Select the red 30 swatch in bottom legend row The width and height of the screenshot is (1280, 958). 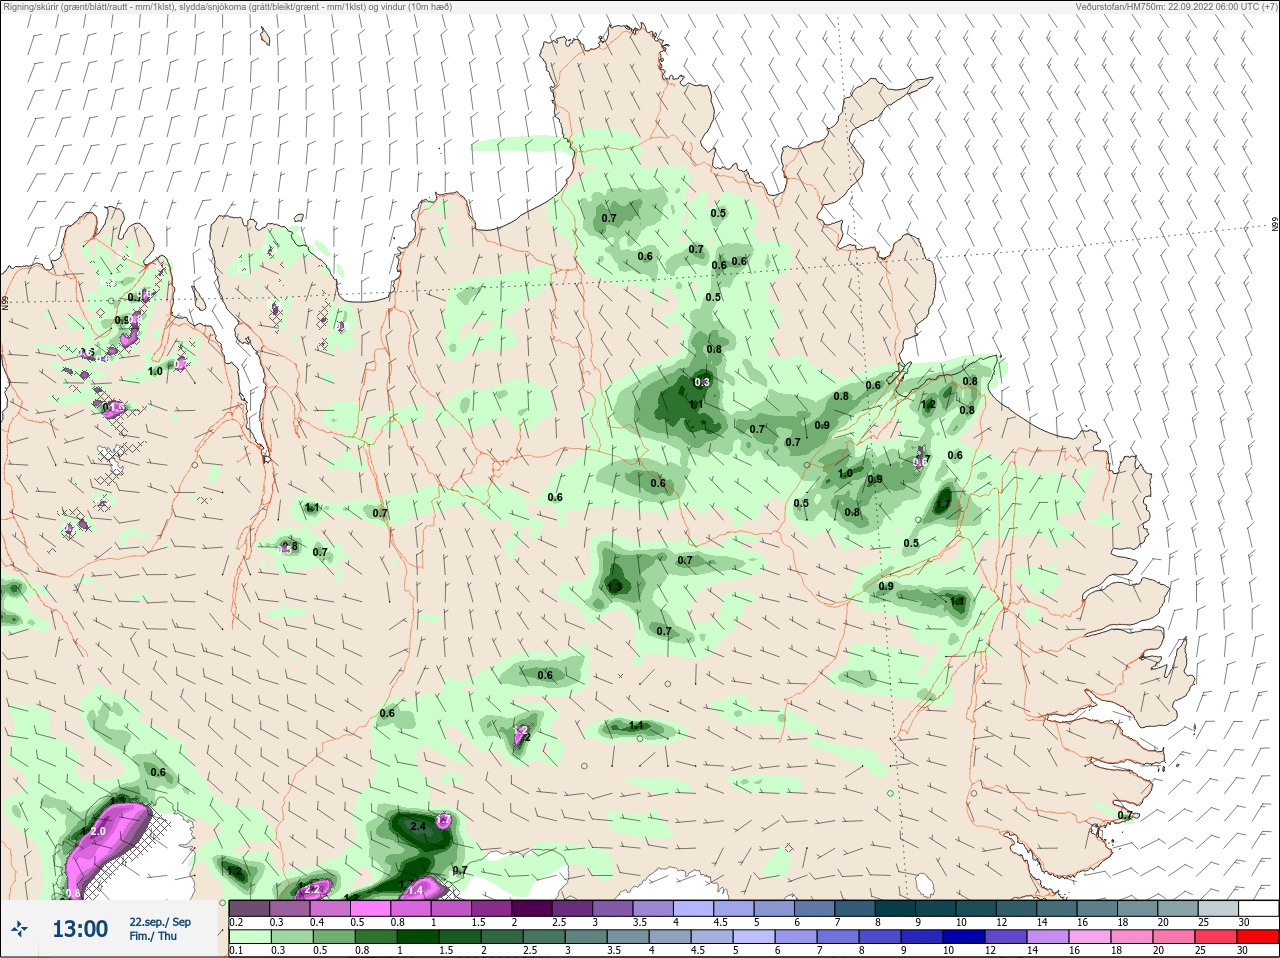1259,937
